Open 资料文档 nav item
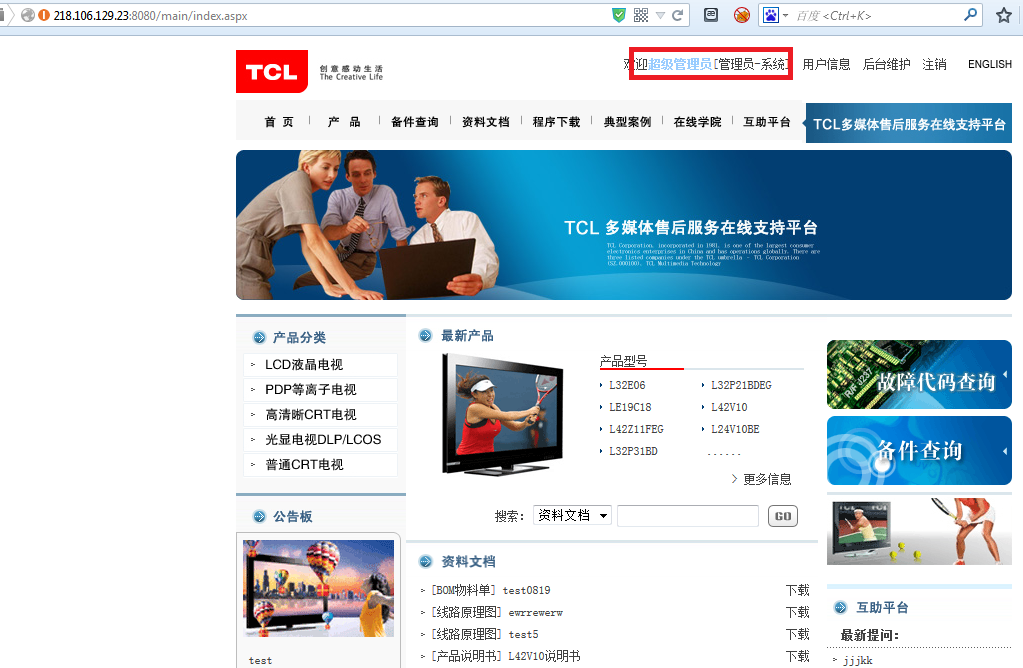This screenshot has height=668, width=1023. point(485,122)
